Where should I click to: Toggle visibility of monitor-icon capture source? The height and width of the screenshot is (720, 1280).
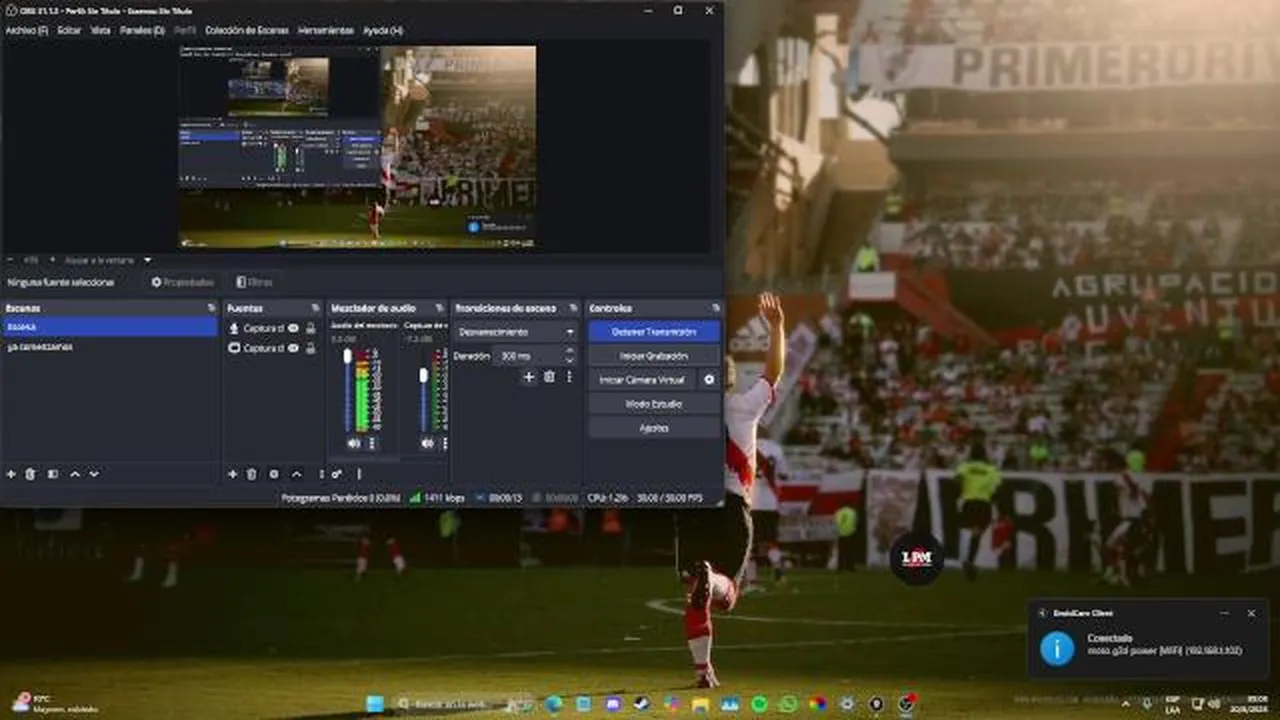293,348
